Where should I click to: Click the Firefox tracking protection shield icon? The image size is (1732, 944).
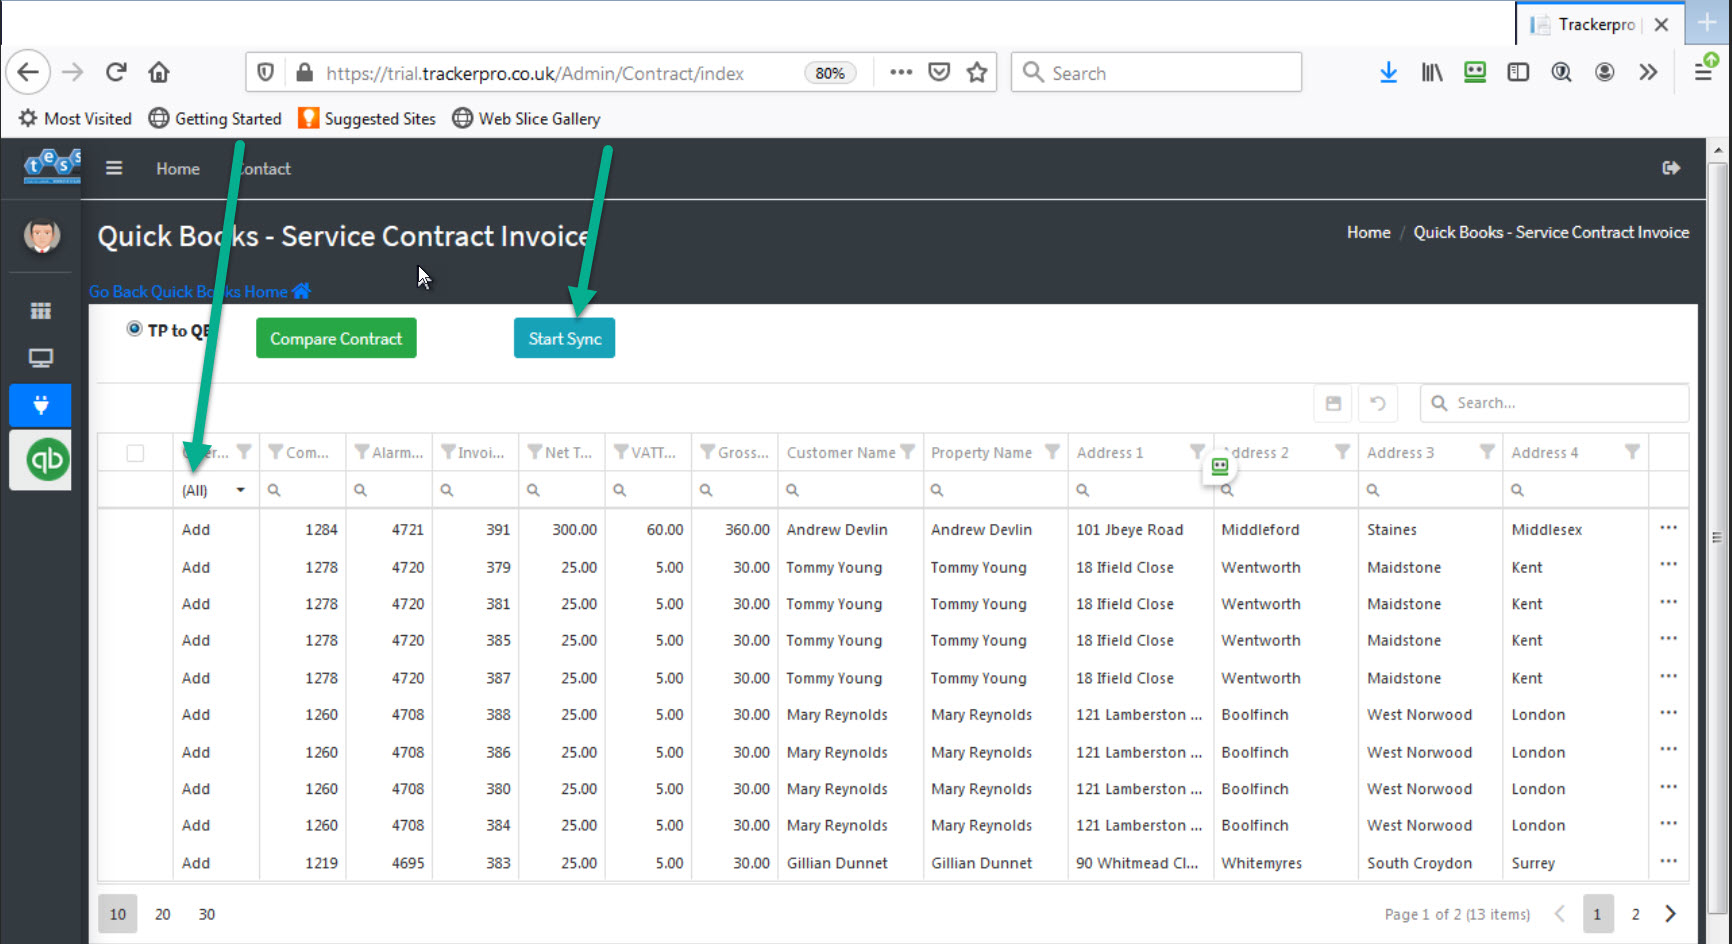click(x=265, y=72)
